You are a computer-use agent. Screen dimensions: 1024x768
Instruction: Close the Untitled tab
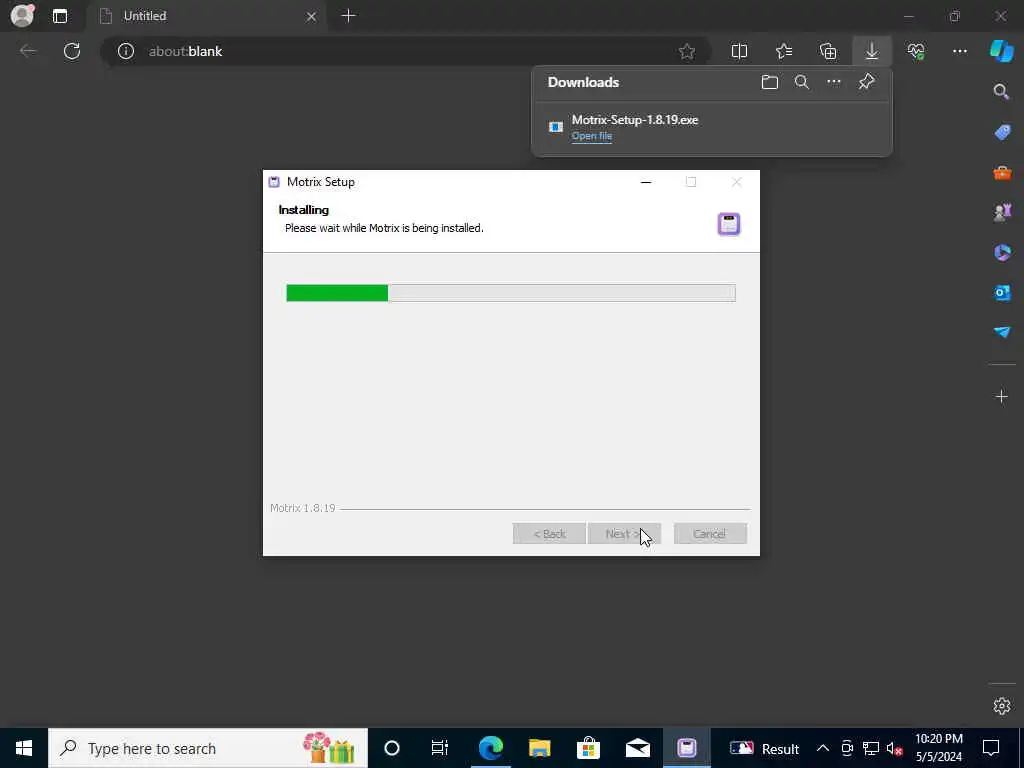tap(312, 16)
